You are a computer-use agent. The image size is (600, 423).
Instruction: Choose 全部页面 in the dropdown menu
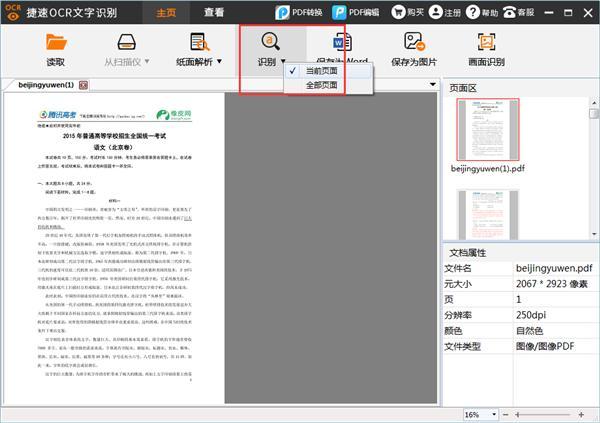point(328,85)
